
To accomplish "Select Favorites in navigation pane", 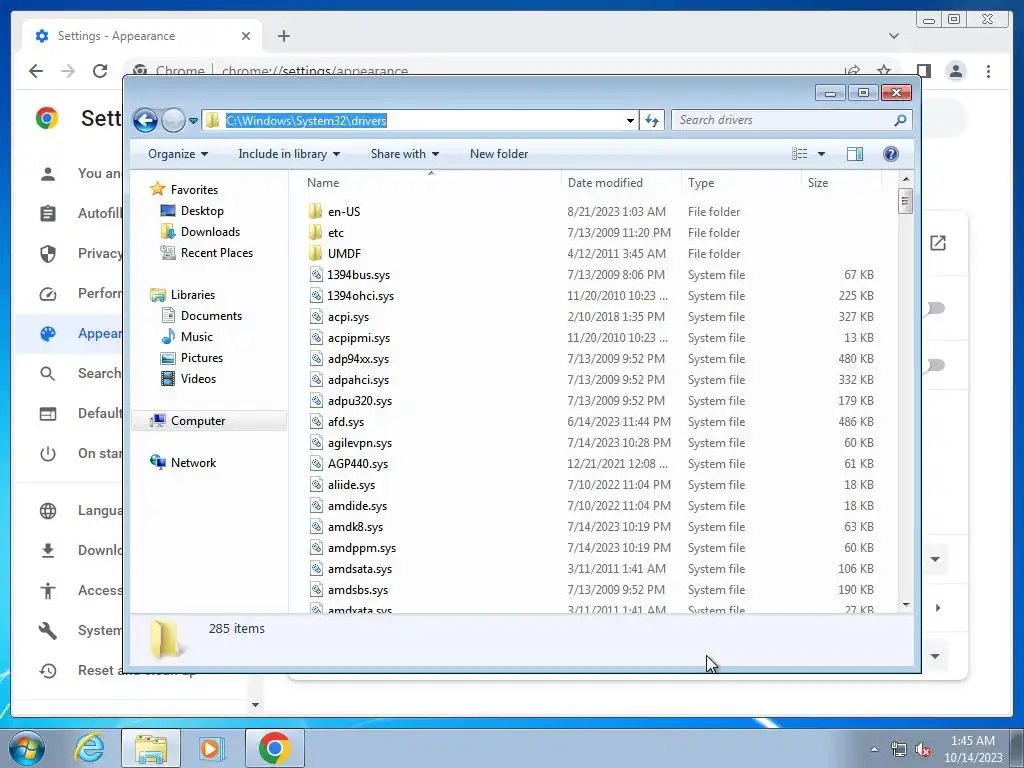I will point(194,189).
